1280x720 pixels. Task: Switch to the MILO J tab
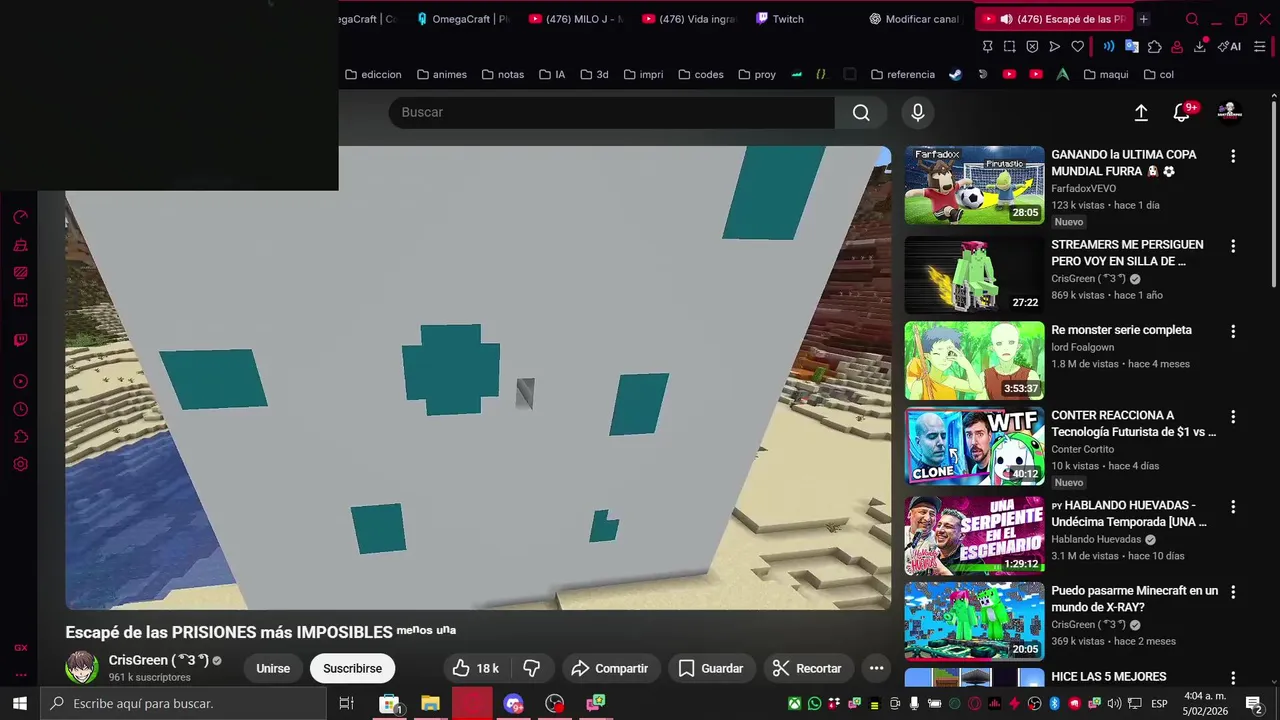575,19
